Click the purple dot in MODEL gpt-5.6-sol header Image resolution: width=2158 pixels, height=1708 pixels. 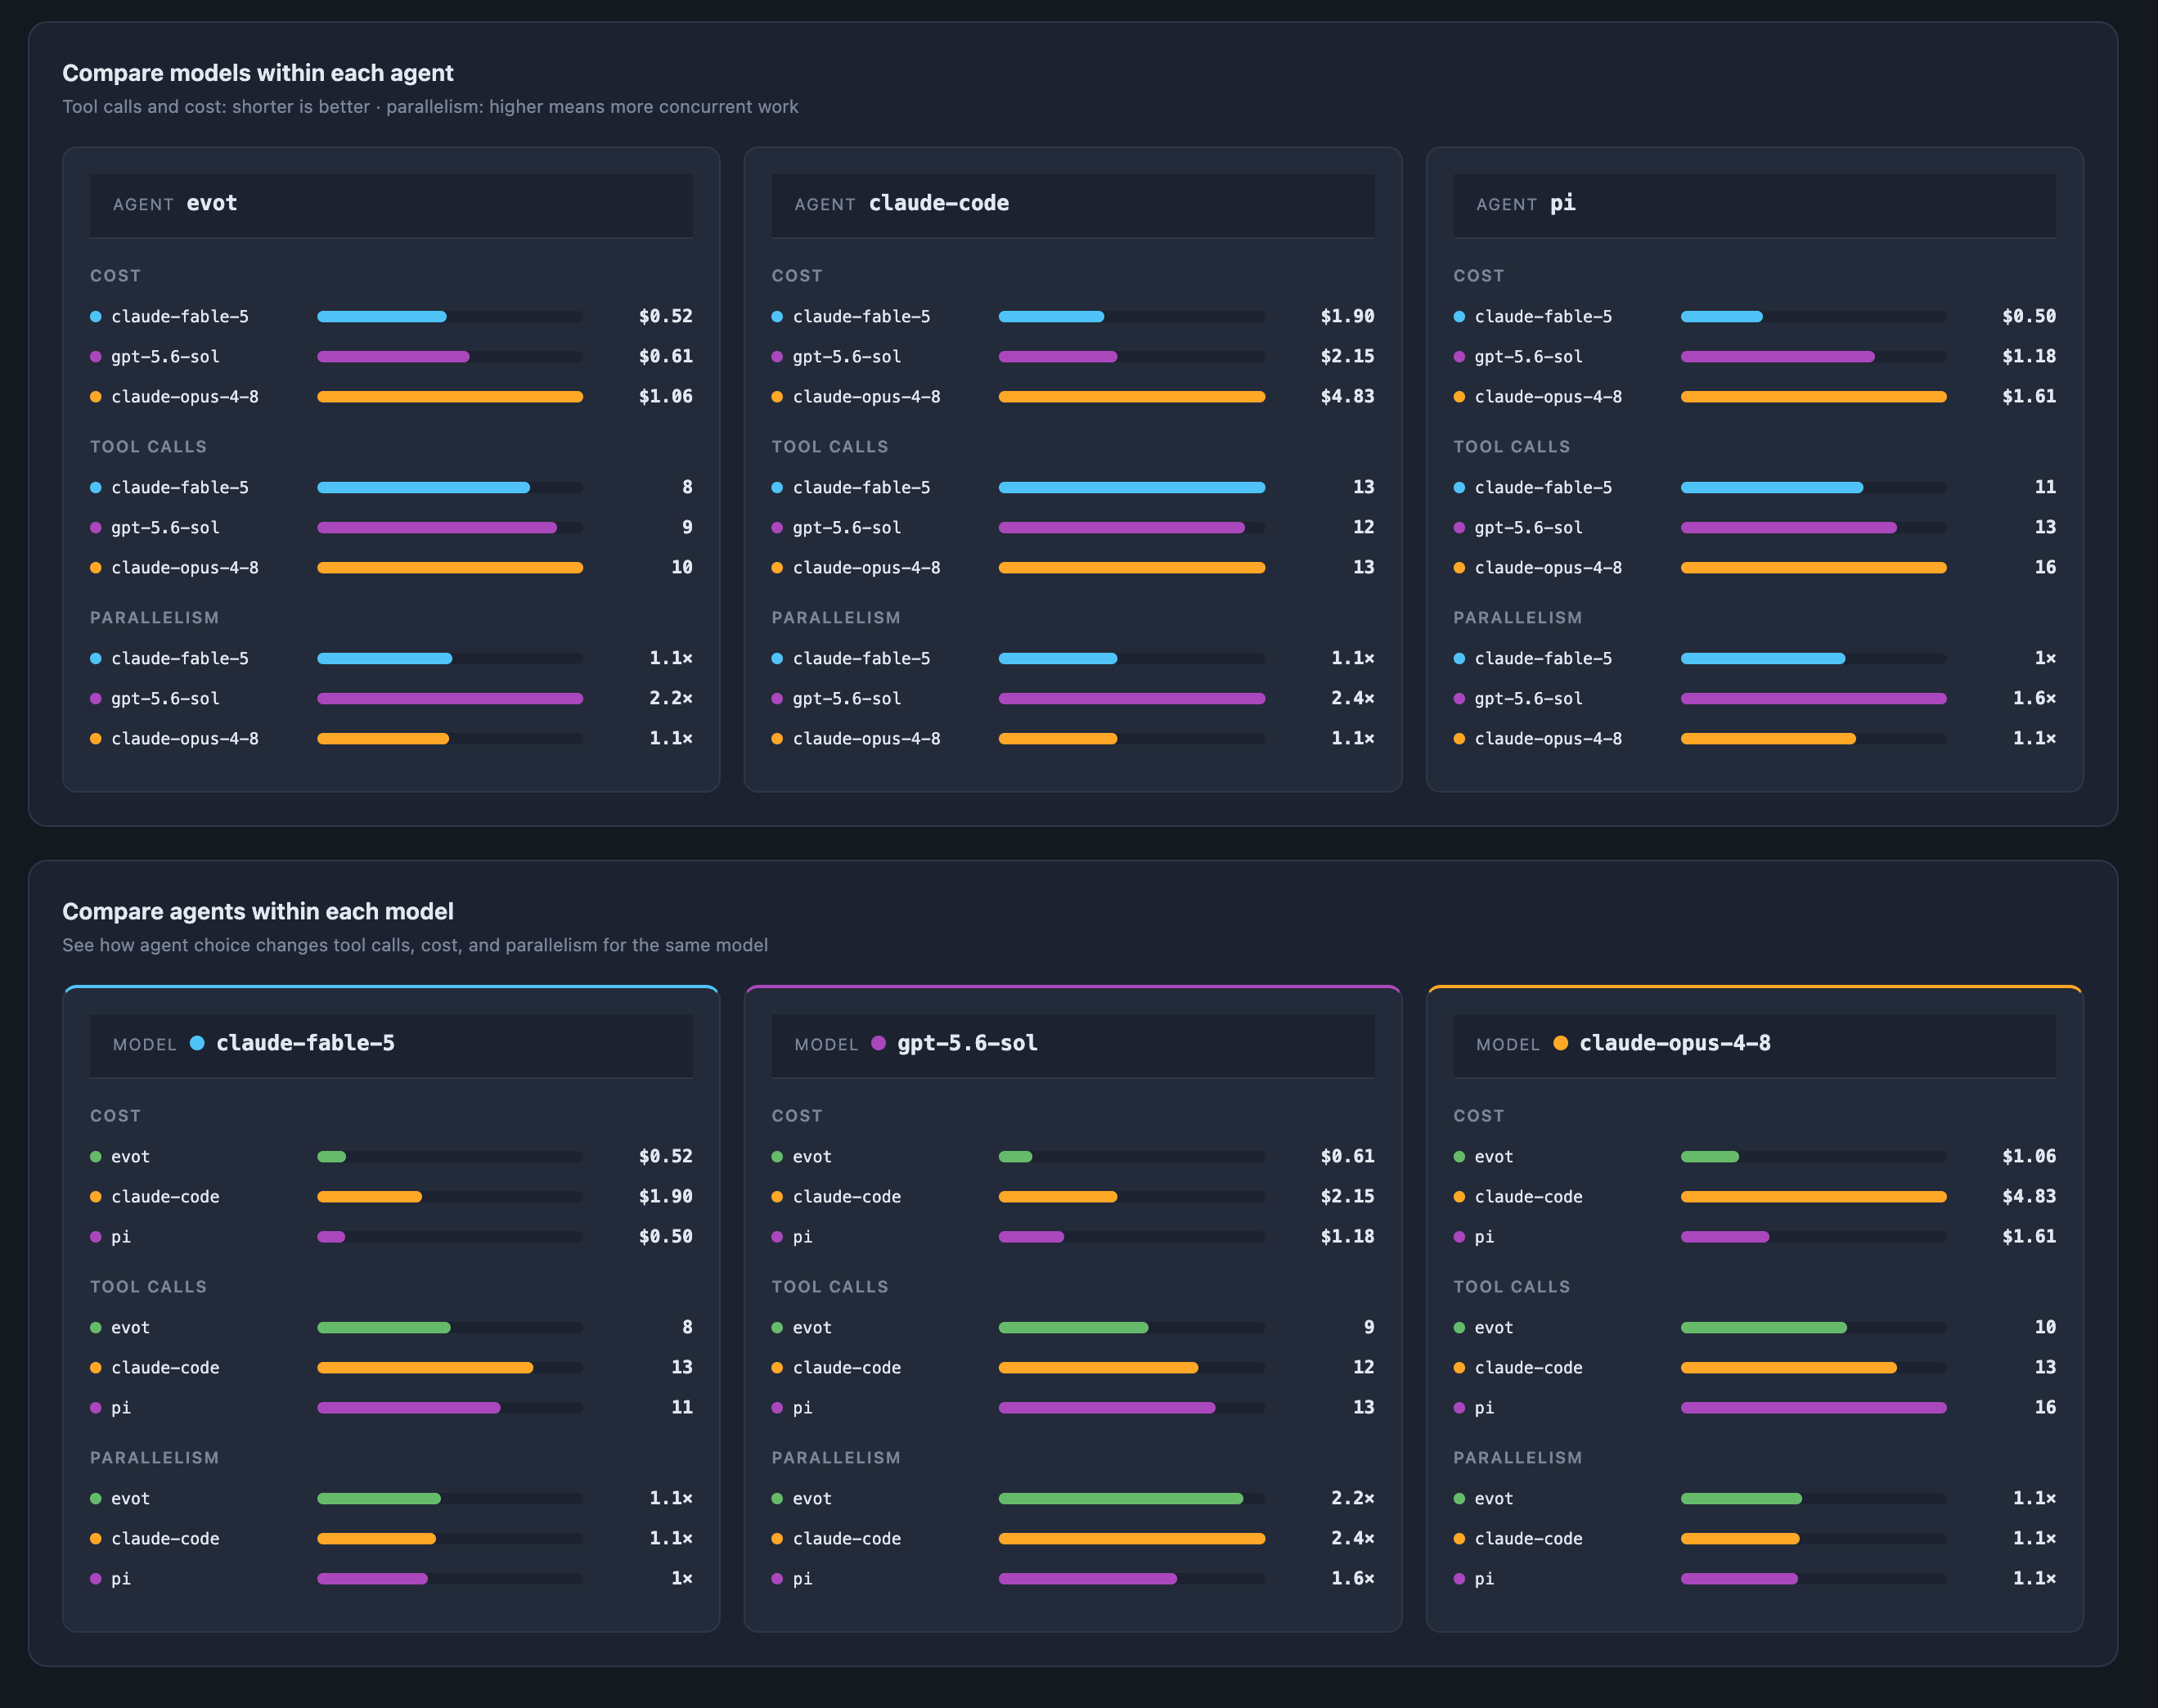[x=878, y=1043]
